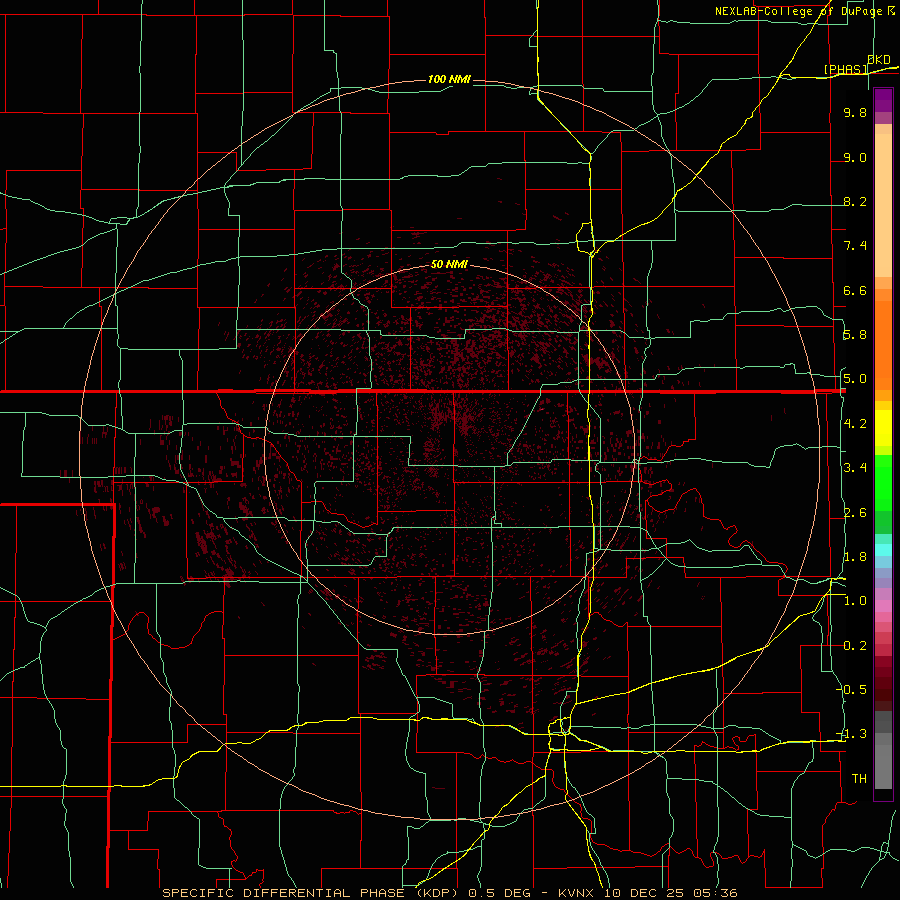
Task: Click the -0.5 legend value
Action: pos(852,690)
